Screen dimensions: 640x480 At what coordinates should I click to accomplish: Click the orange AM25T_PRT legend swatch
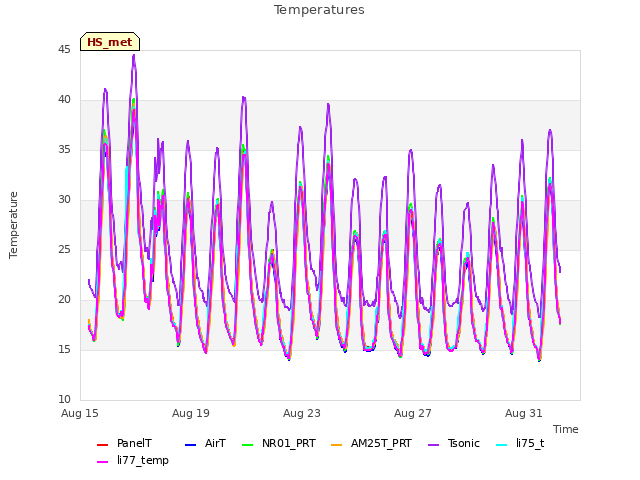336,444
